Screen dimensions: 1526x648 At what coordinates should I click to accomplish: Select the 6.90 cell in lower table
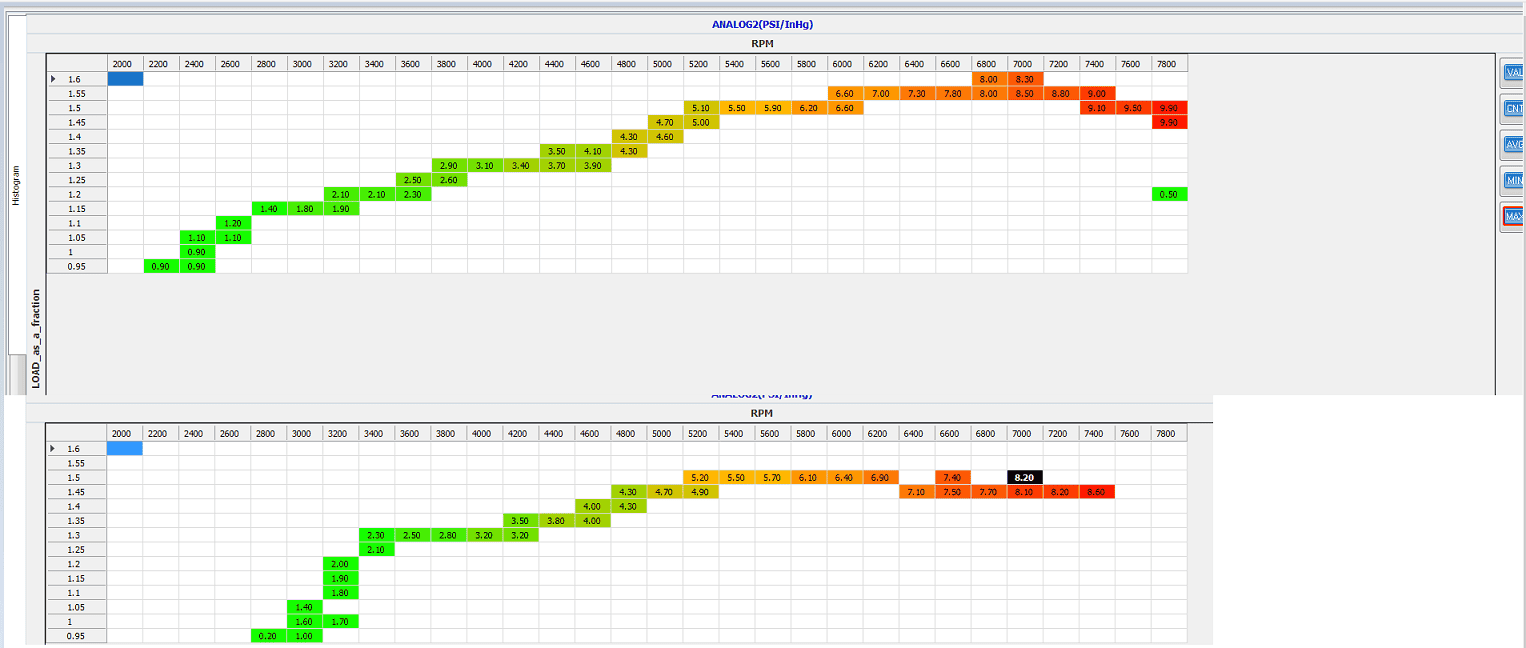[x=881, y=478]
